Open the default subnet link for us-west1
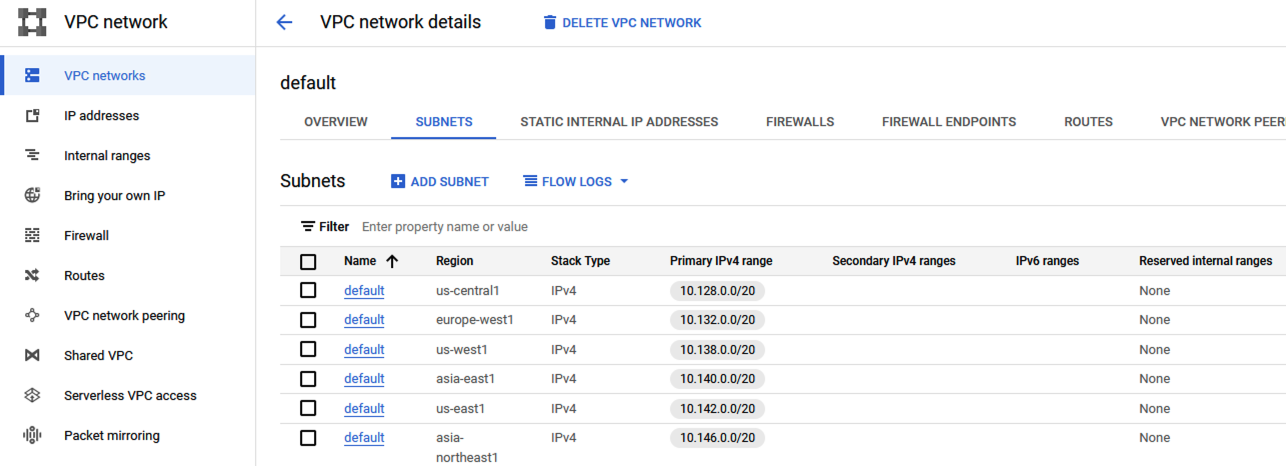This screenshot has height=466, width=1286. pyautogui.click(x=364, y=350)
